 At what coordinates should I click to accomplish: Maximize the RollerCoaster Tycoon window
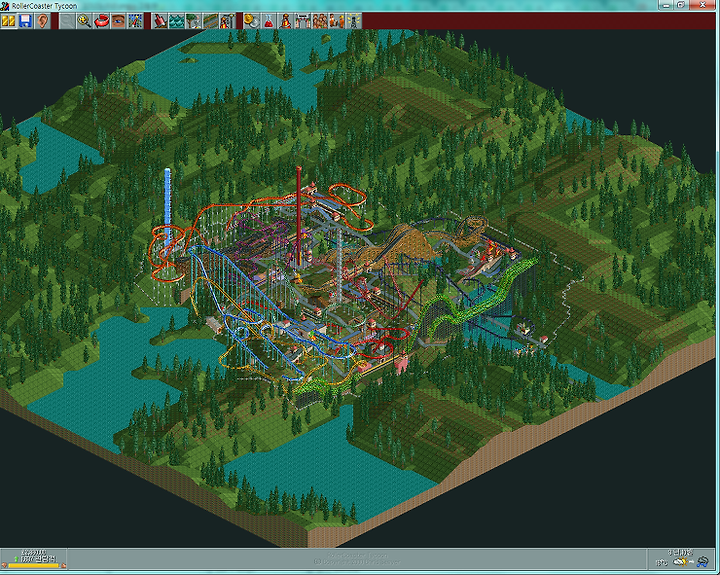tap(681, 5)
